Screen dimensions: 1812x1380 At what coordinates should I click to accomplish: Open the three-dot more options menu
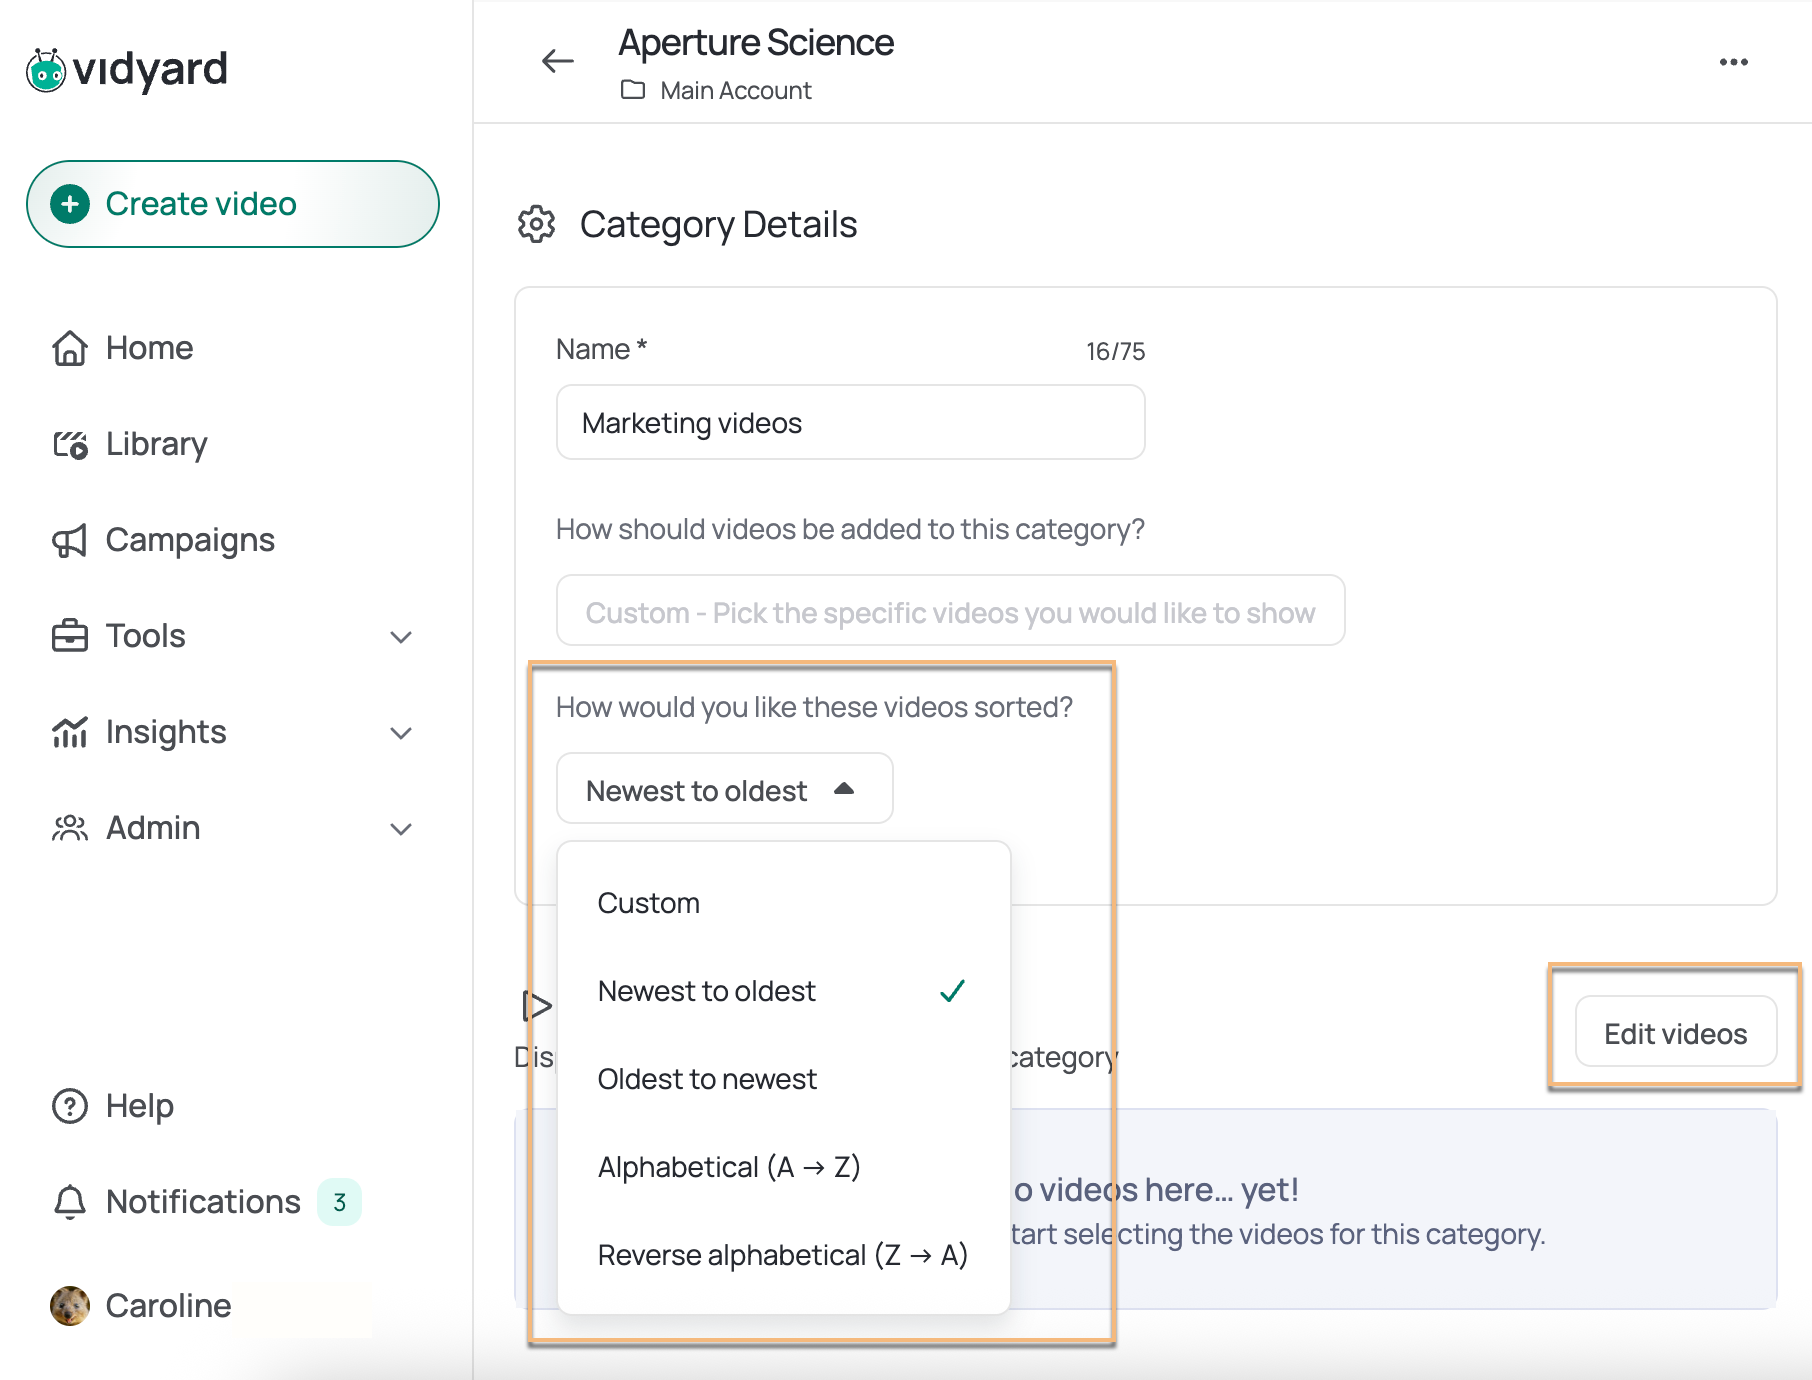pos(1734,62)
